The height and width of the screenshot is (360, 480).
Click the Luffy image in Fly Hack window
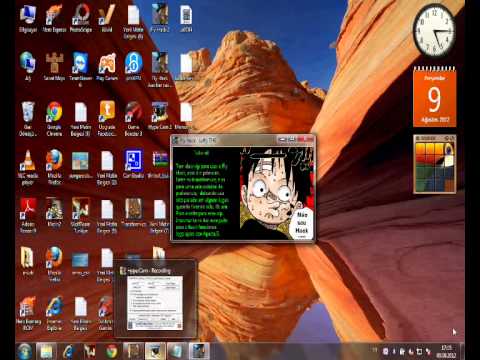pyautogui.click(x=277, y=193)
